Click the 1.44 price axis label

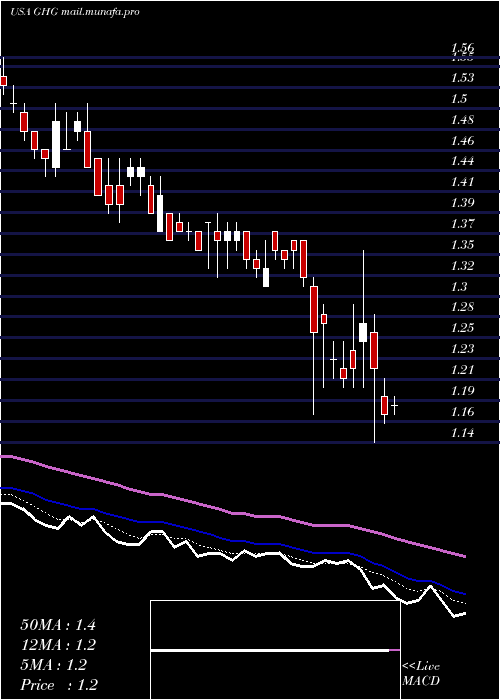pyautogui.click(x=462, y=161)
